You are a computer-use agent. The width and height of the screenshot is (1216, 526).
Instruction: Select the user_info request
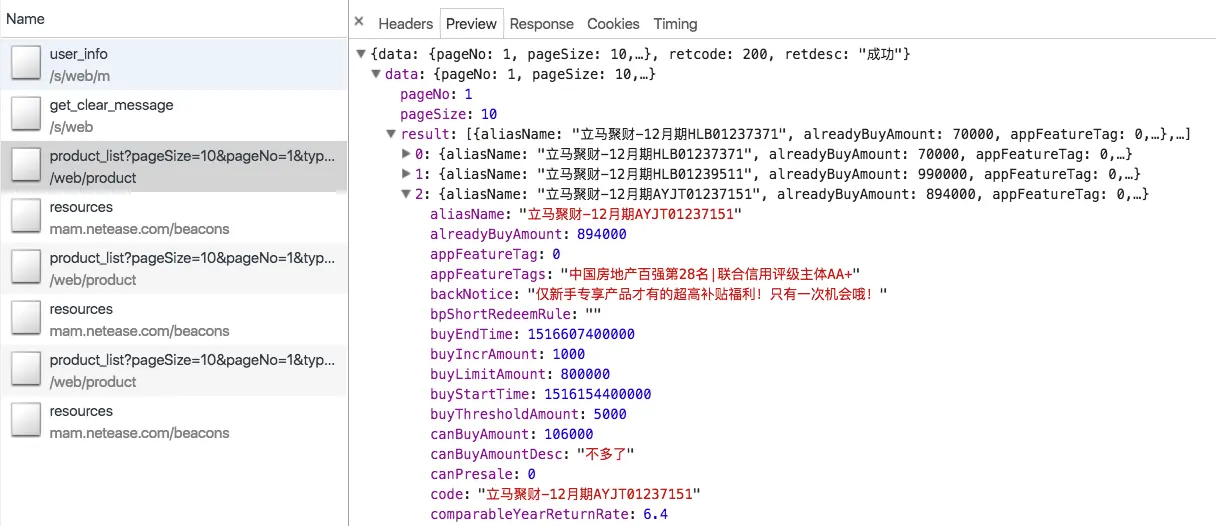click(174, 64)
